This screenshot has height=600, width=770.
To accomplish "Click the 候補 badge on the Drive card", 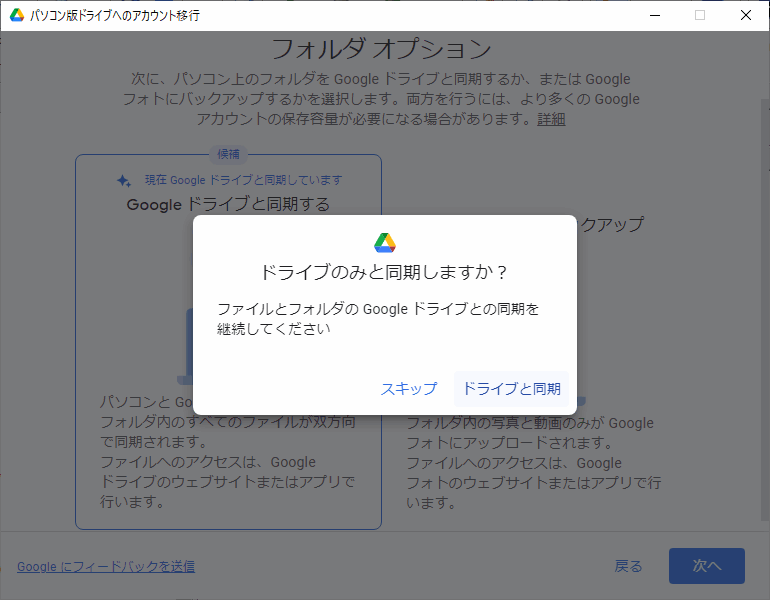I will tap(228, 154).
